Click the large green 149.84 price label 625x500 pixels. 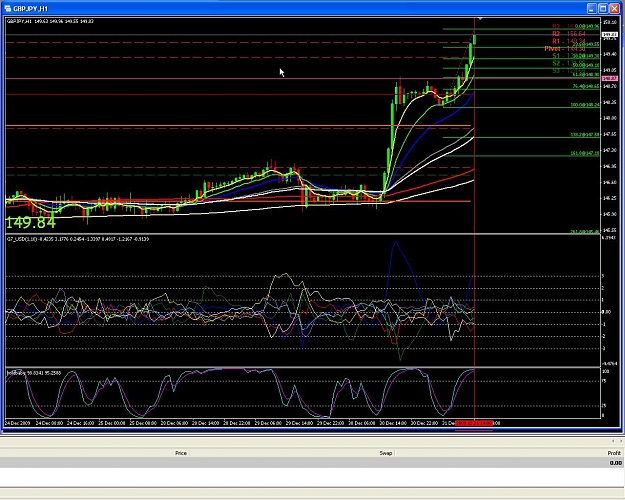tap(31, 223)
